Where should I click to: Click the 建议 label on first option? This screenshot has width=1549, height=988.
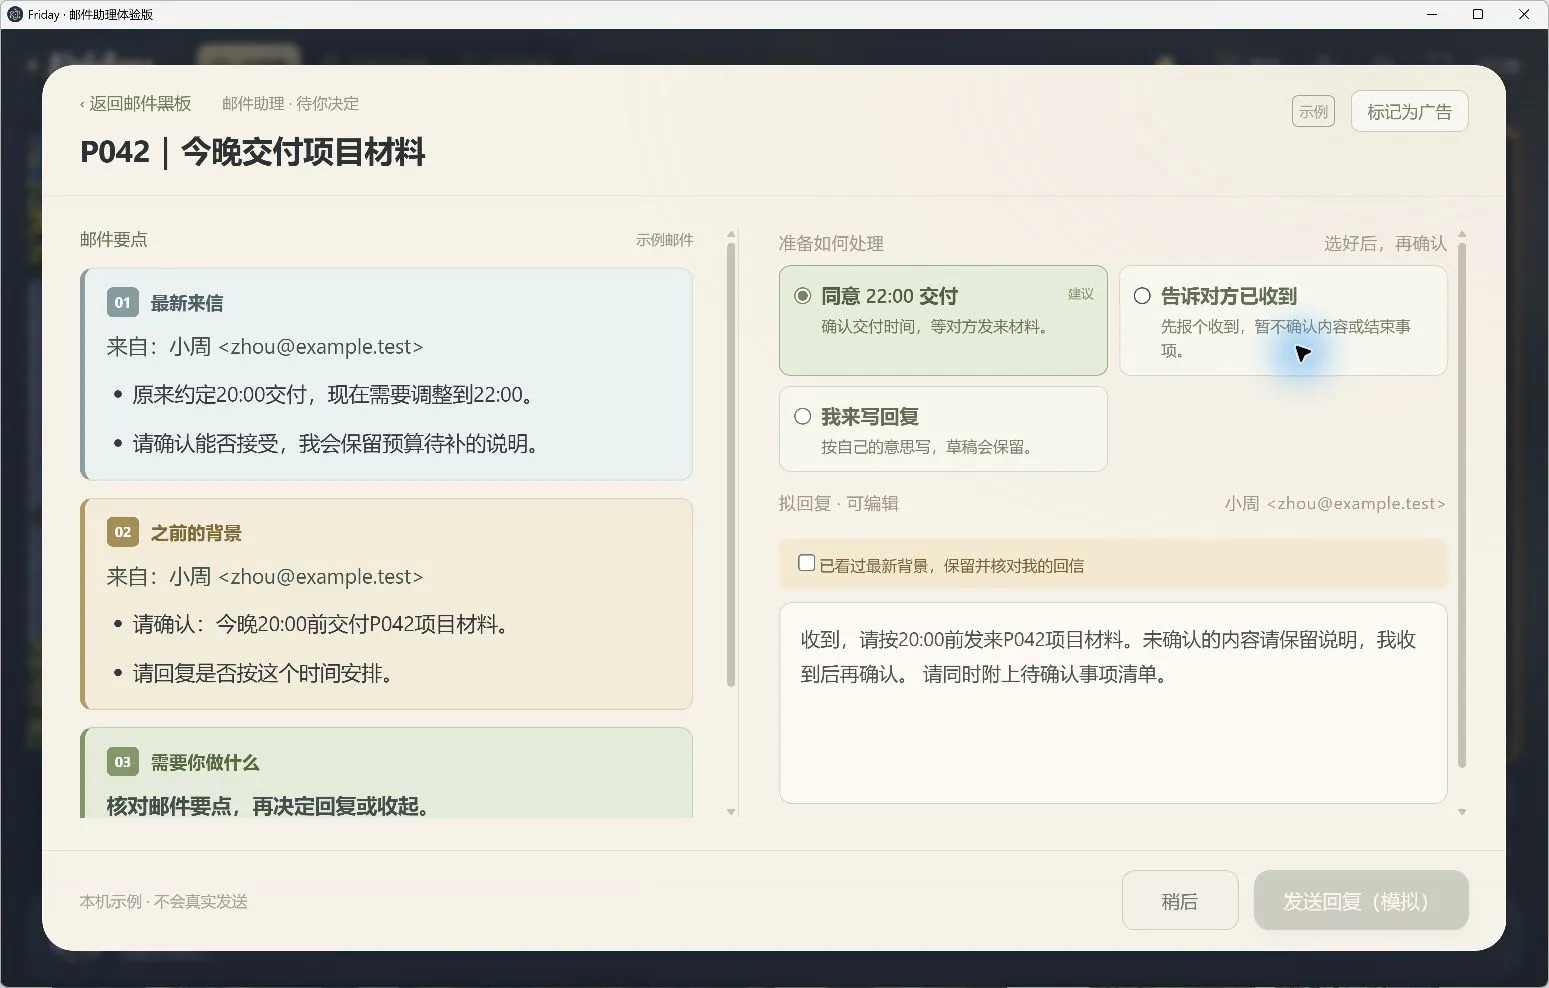pos(1081,294)
